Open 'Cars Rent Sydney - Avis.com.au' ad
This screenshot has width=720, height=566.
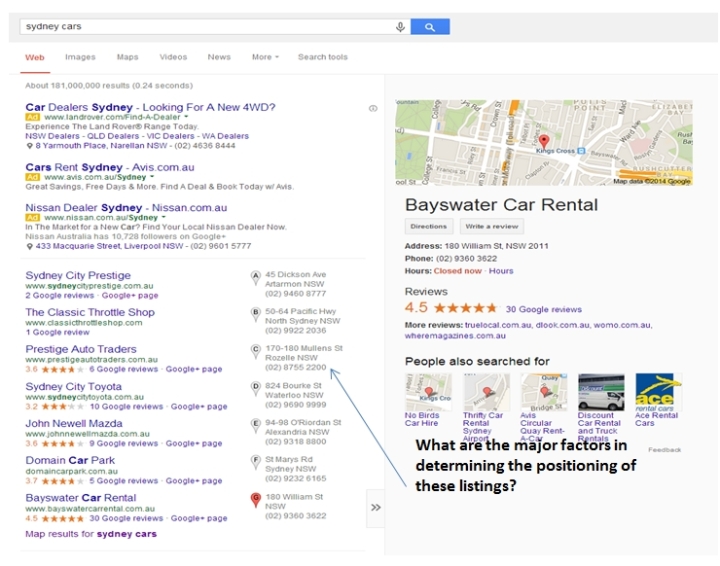coord(110,167)
